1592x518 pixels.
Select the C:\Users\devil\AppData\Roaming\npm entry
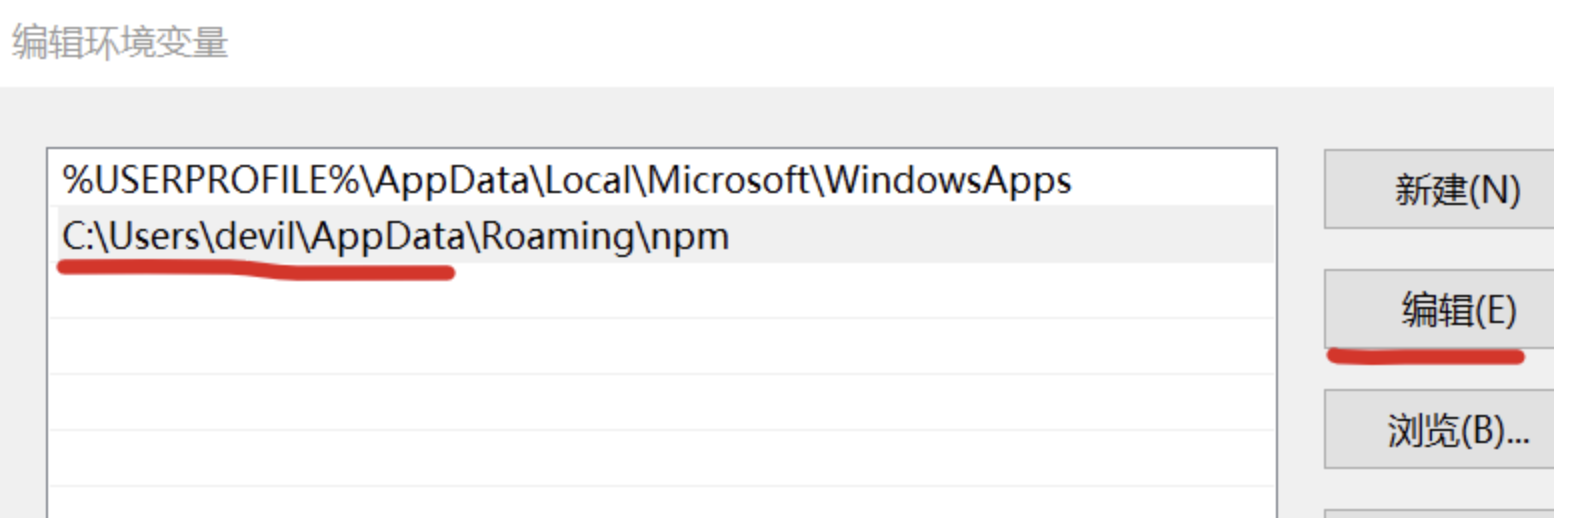[x=395, y=237]
